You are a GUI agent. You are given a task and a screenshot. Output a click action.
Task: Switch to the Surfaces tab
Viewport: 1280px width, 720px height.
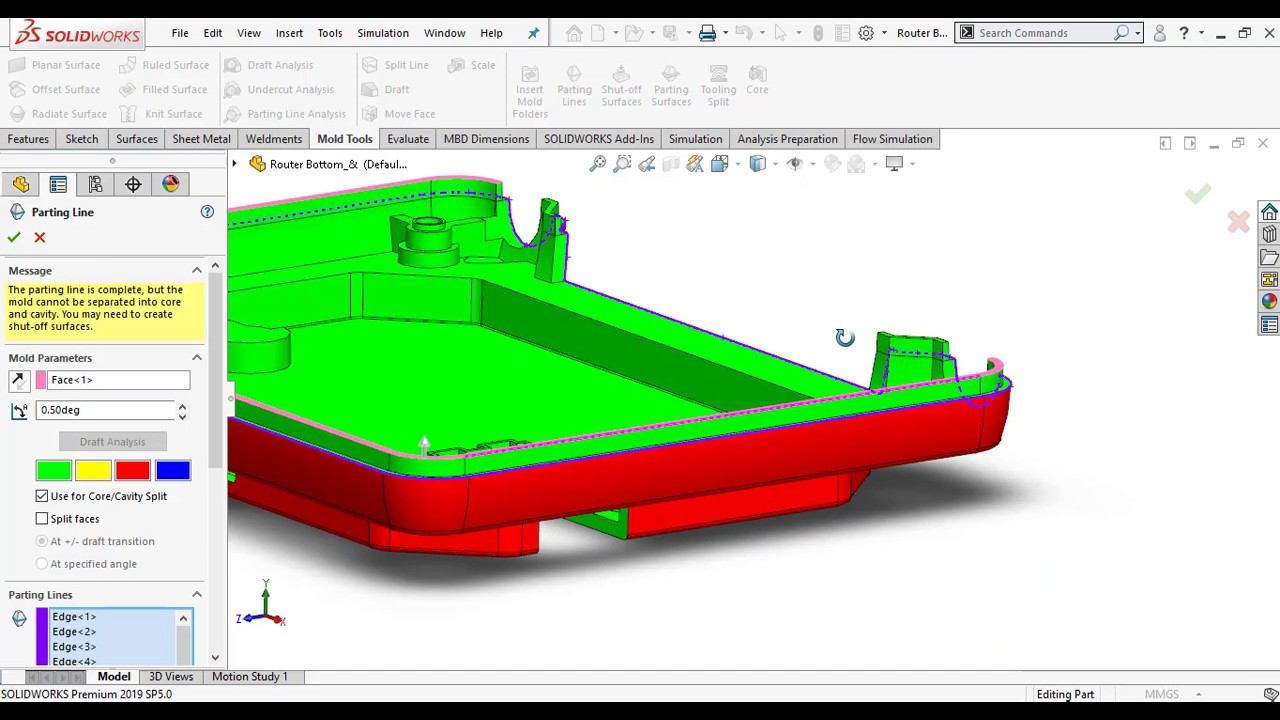(x=137, y=139)
